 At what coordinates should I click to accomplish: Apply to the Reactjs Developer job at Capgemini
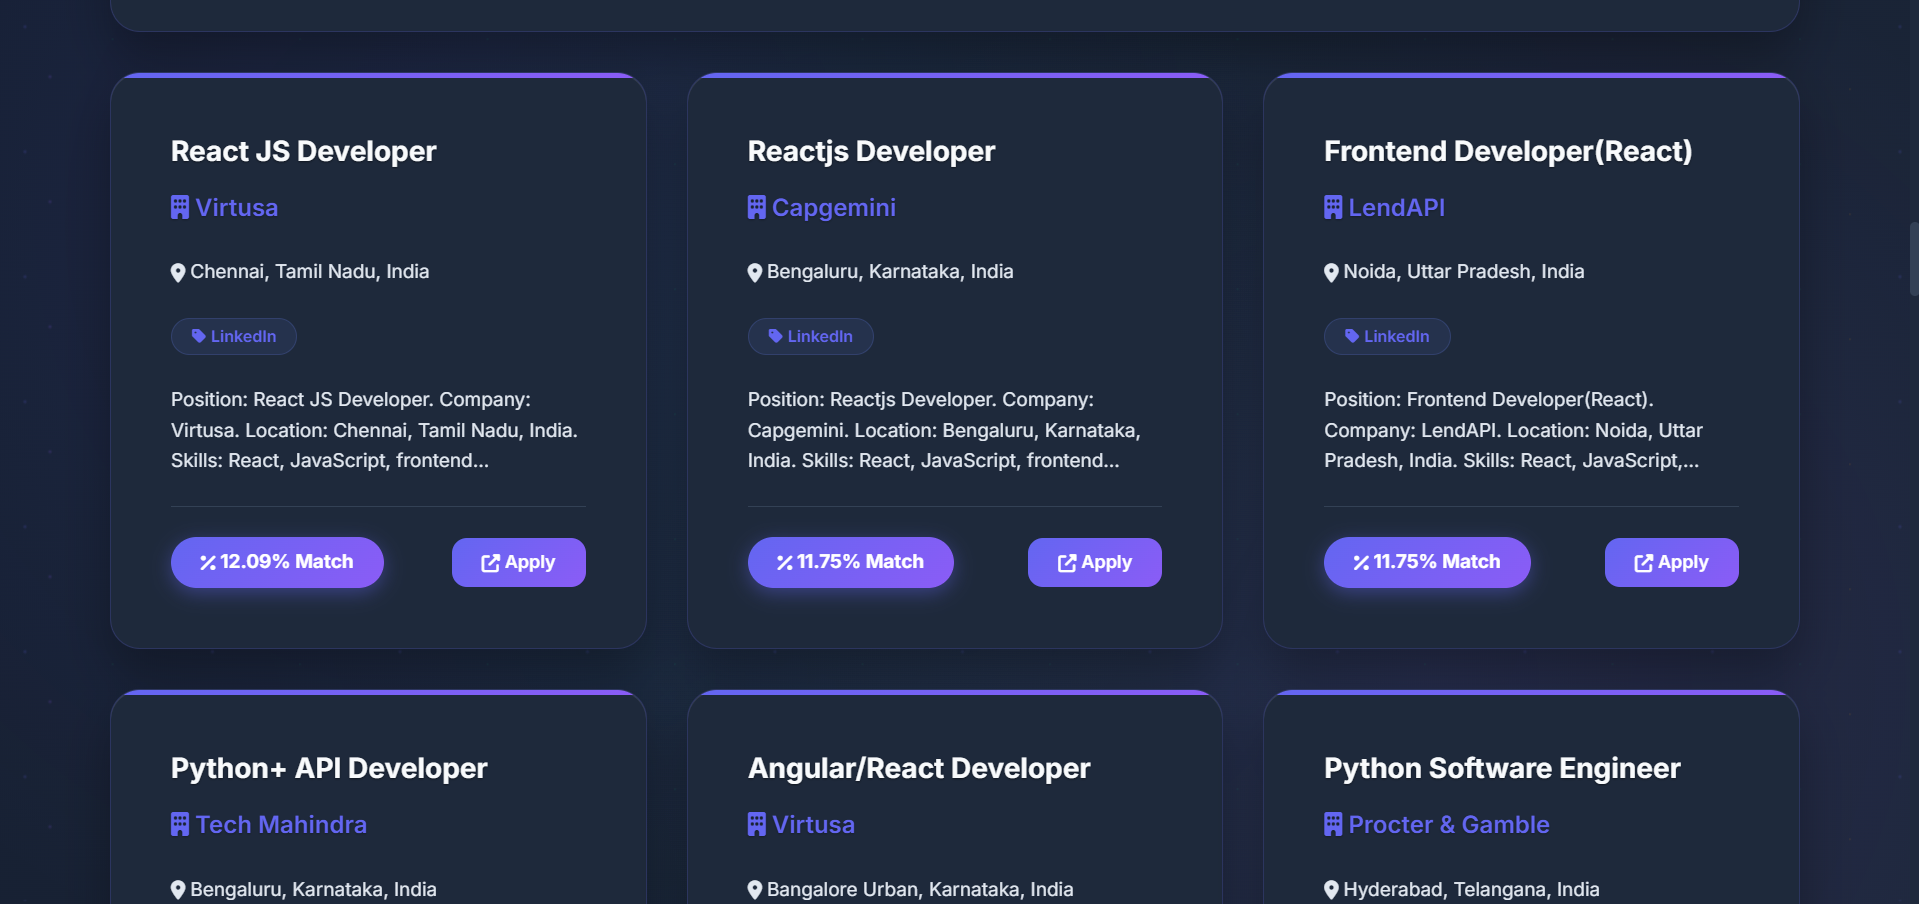click(x=1095, y=562)
